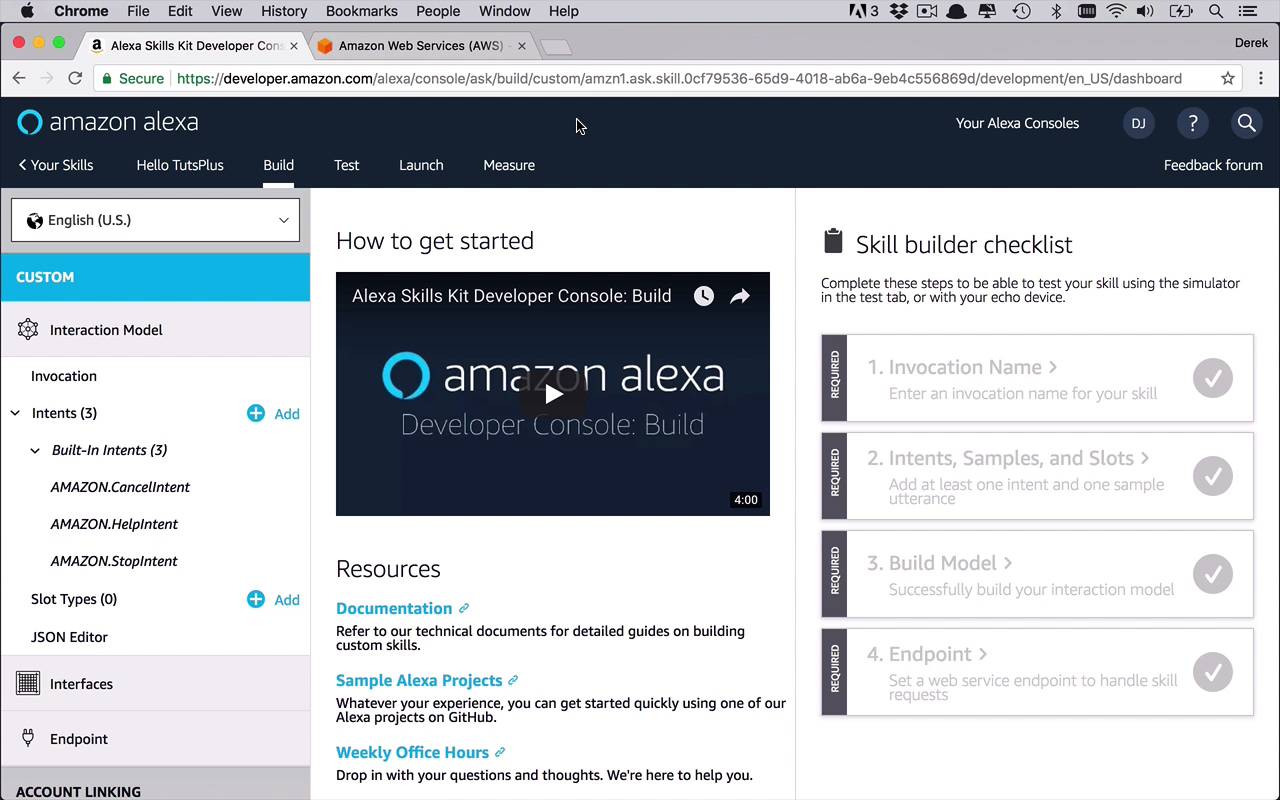The width and height of the screenshot is (1280, 800).
Task: Open the new tab button in Chrome
Action: click(555, 47)
